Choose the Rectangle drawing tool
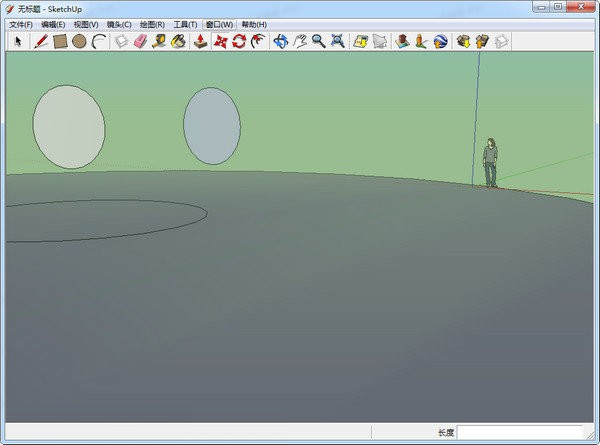Viewport: 600px width, 445px height. 60,41
